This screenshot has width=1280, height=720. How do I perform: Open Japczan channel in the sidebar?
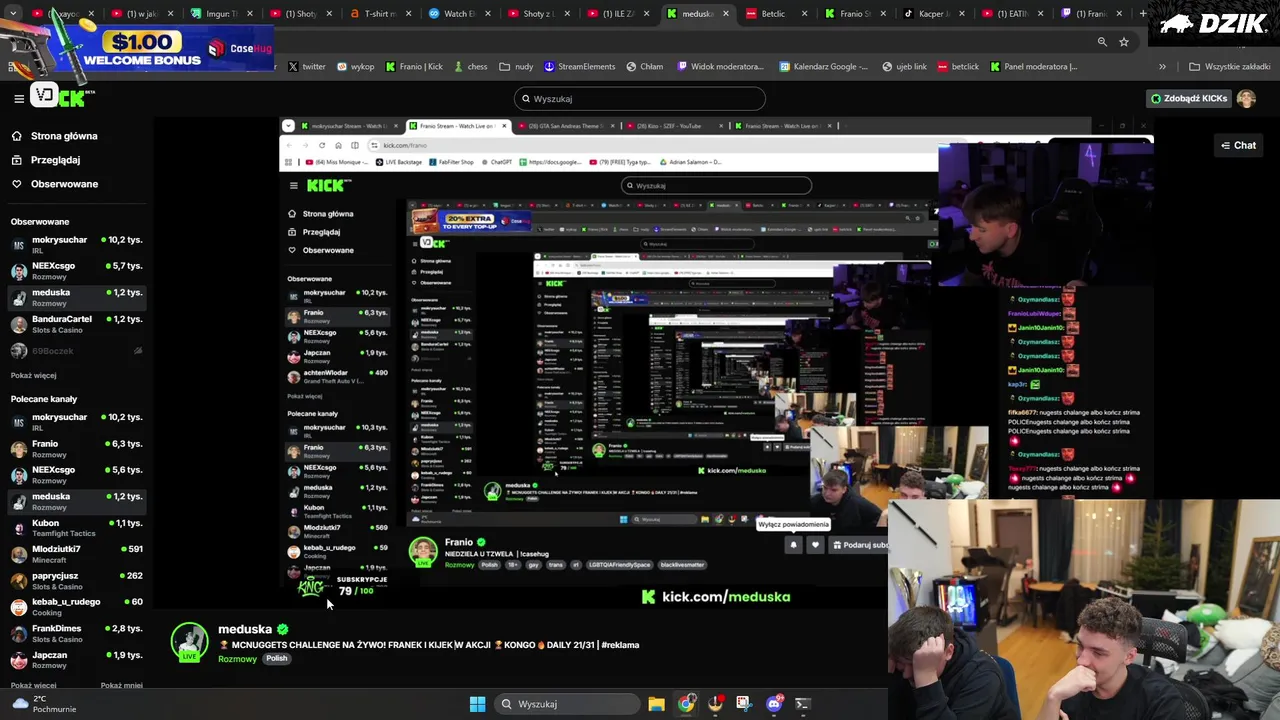click(x=77, y=660)
